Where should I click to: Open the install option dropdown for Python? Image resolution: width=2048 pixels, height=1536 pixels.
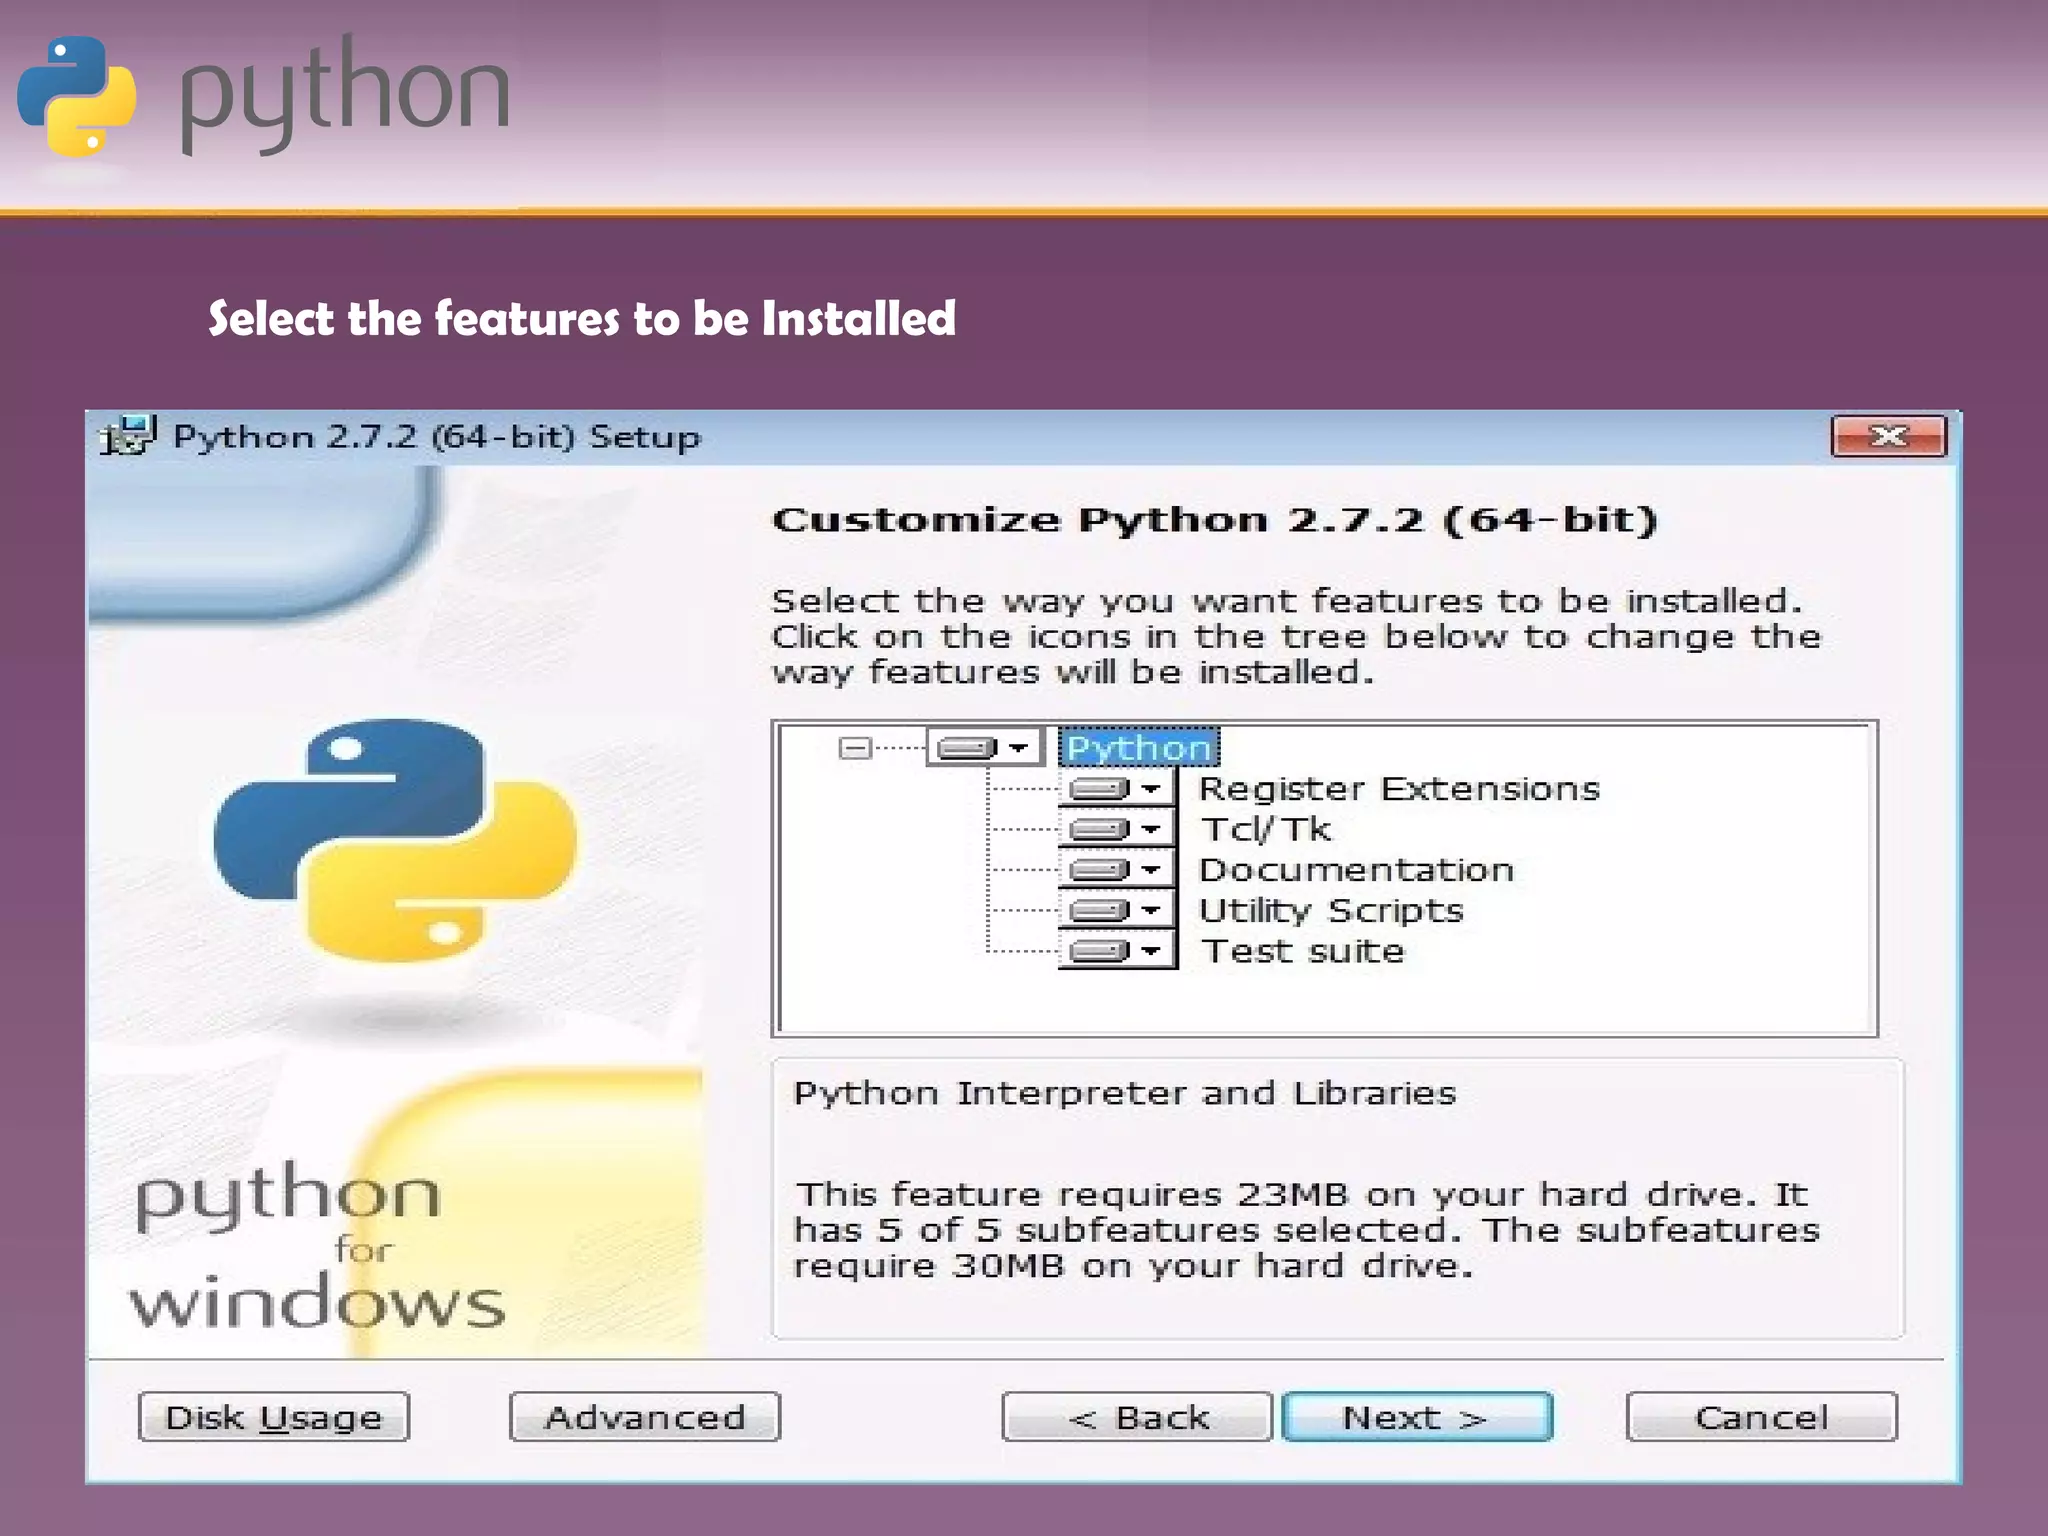(x=984, y=747)
